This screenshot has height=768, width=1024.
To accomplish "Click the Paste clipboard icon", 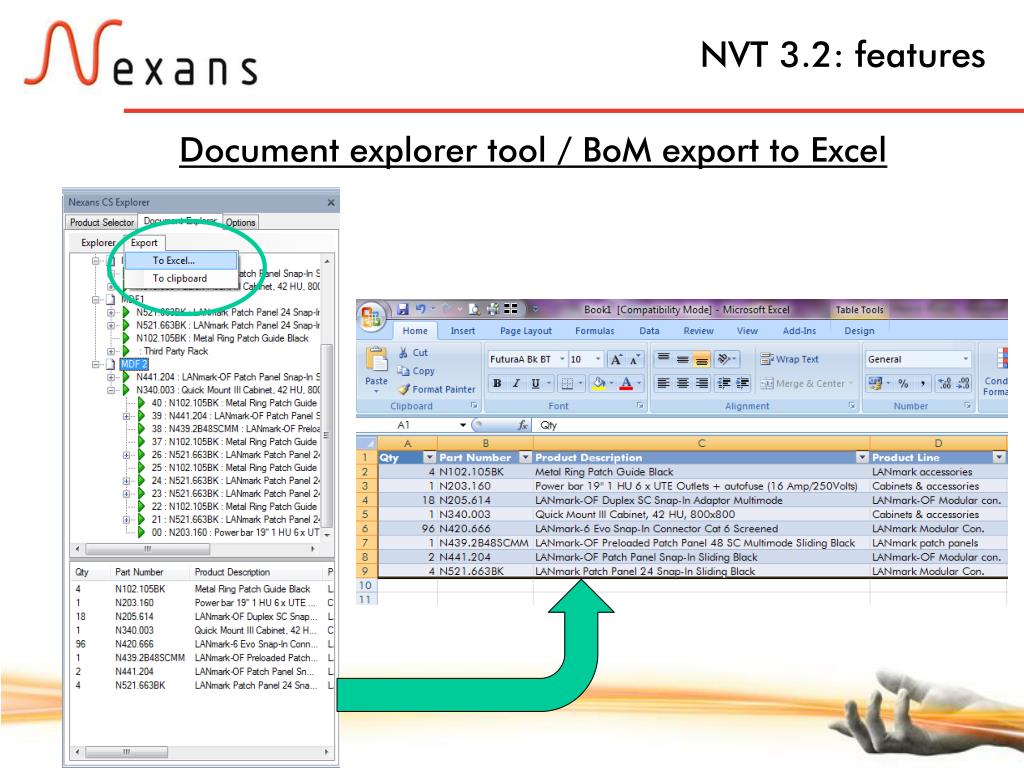I will click(x=376, y=360).
